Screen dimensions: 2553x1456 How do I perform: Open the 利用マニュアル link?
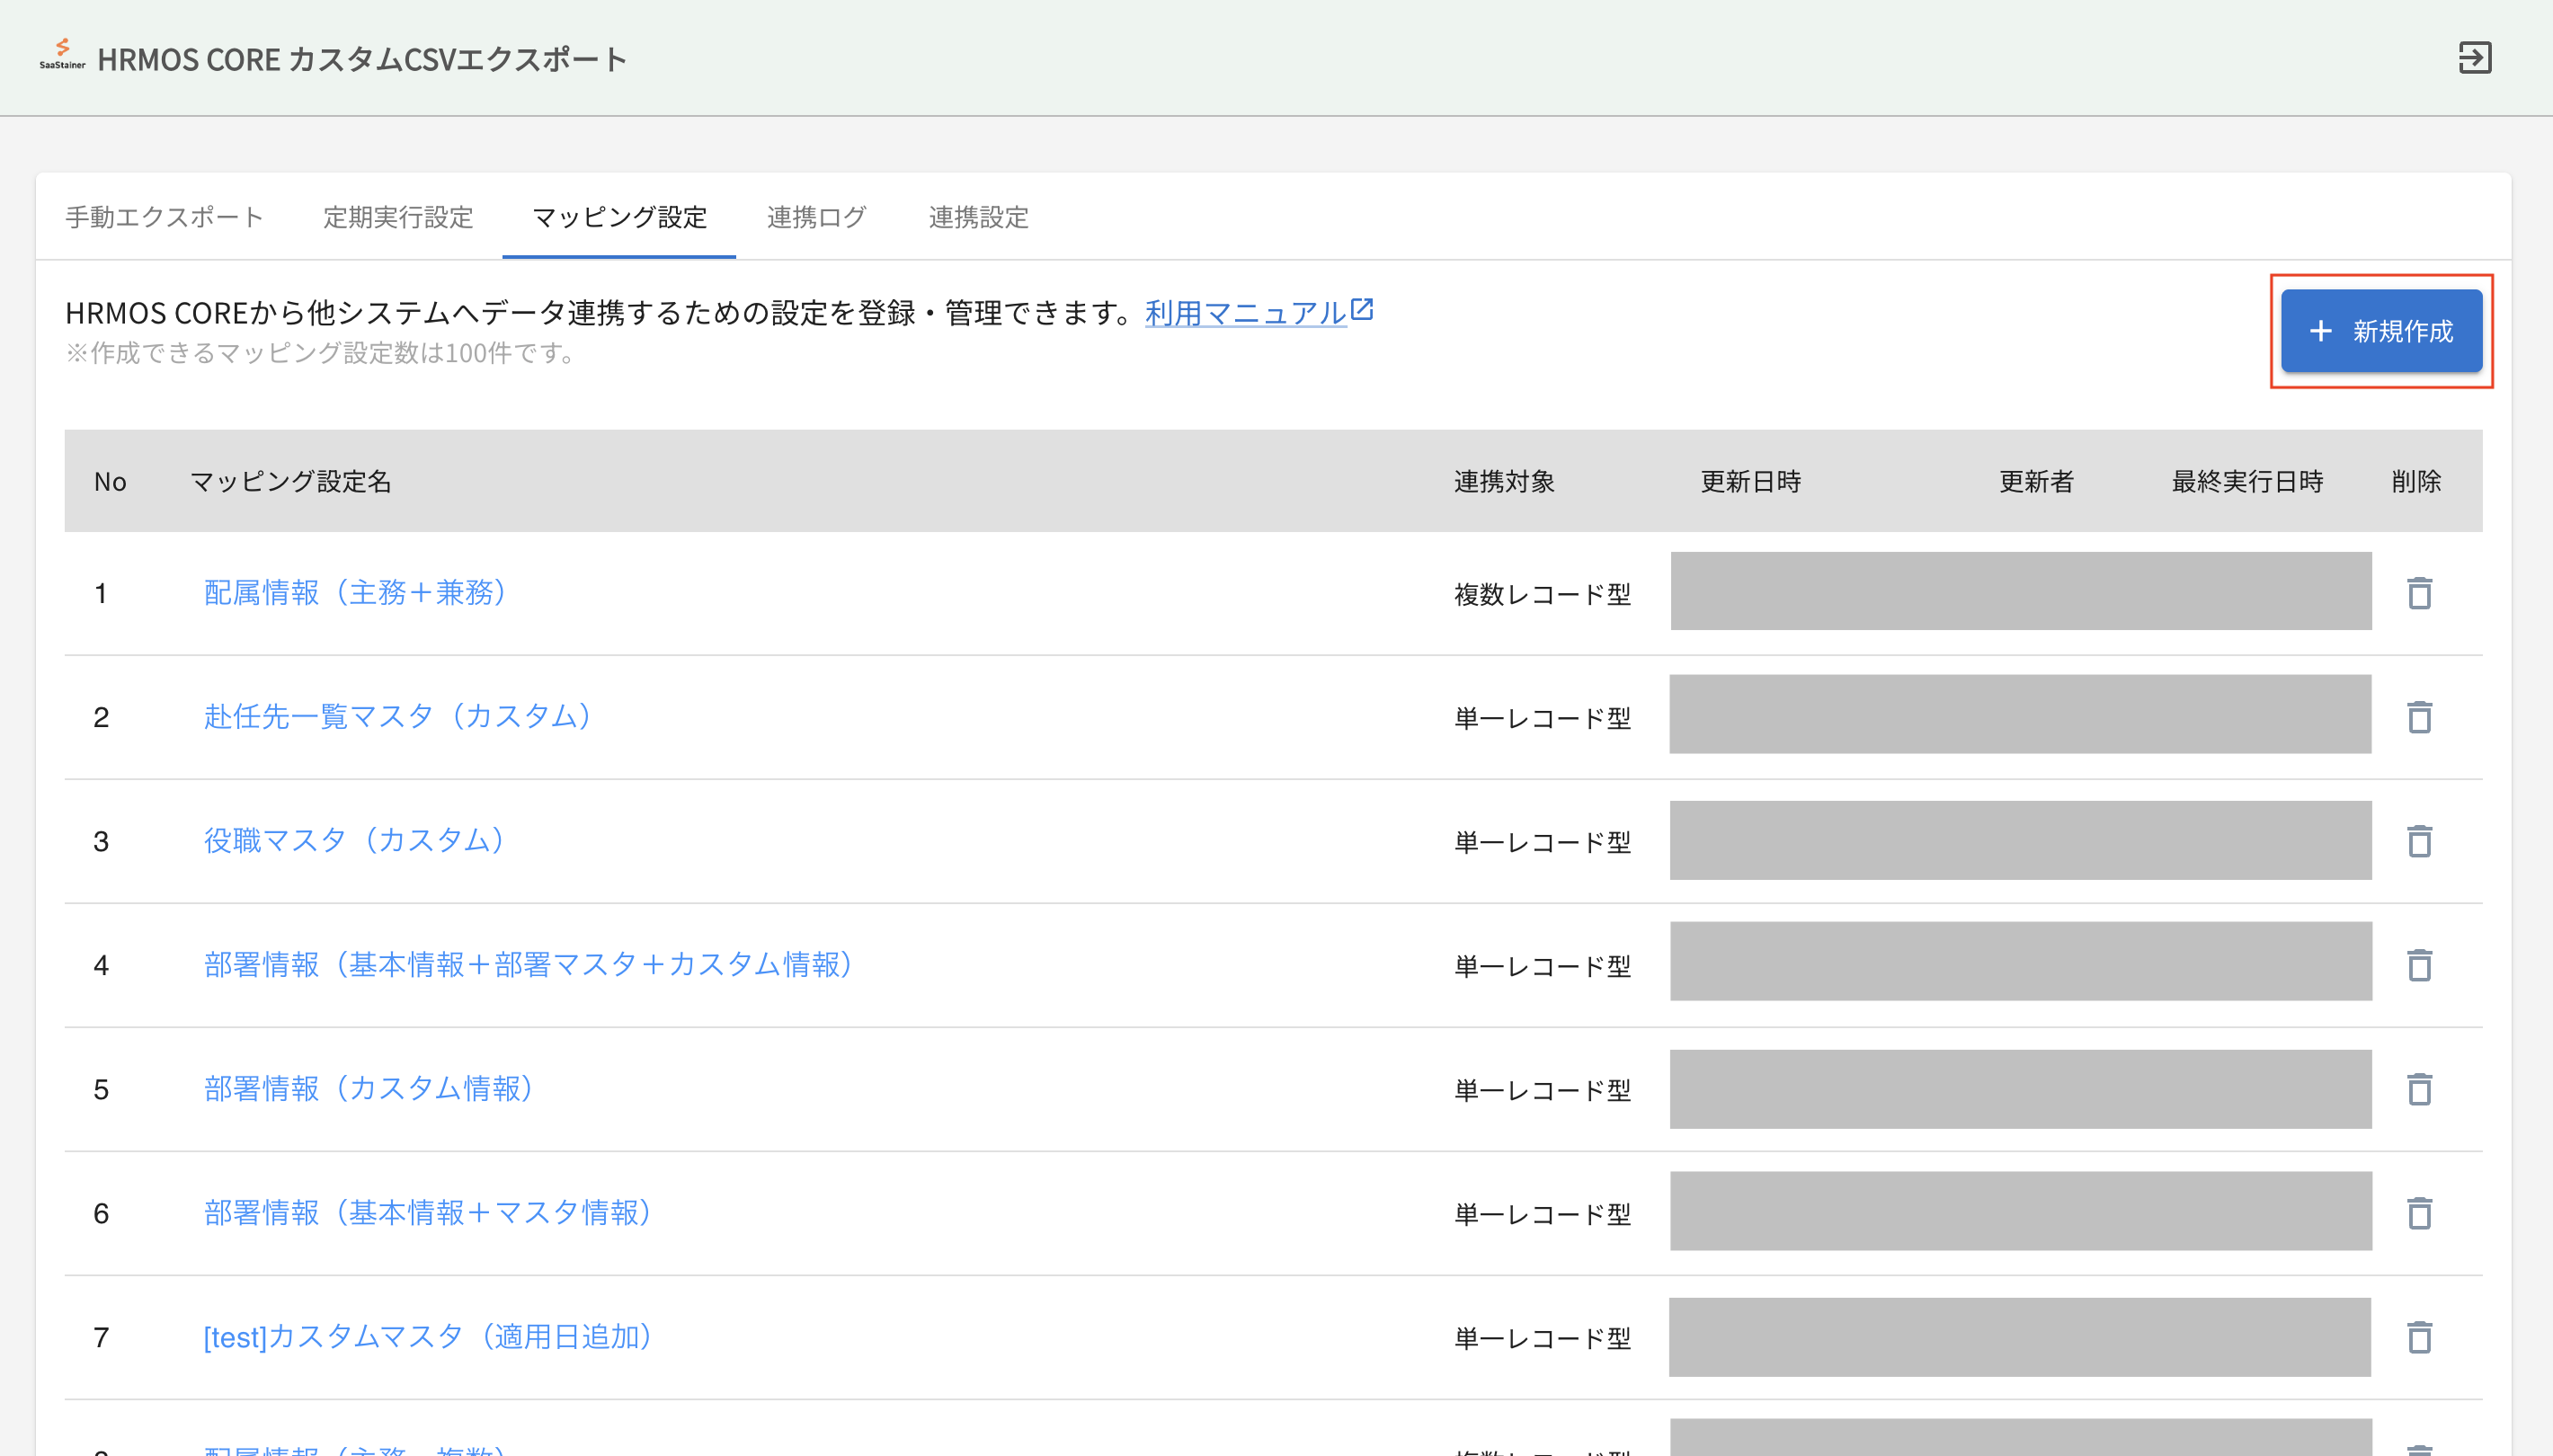[x=1244, y=313]
